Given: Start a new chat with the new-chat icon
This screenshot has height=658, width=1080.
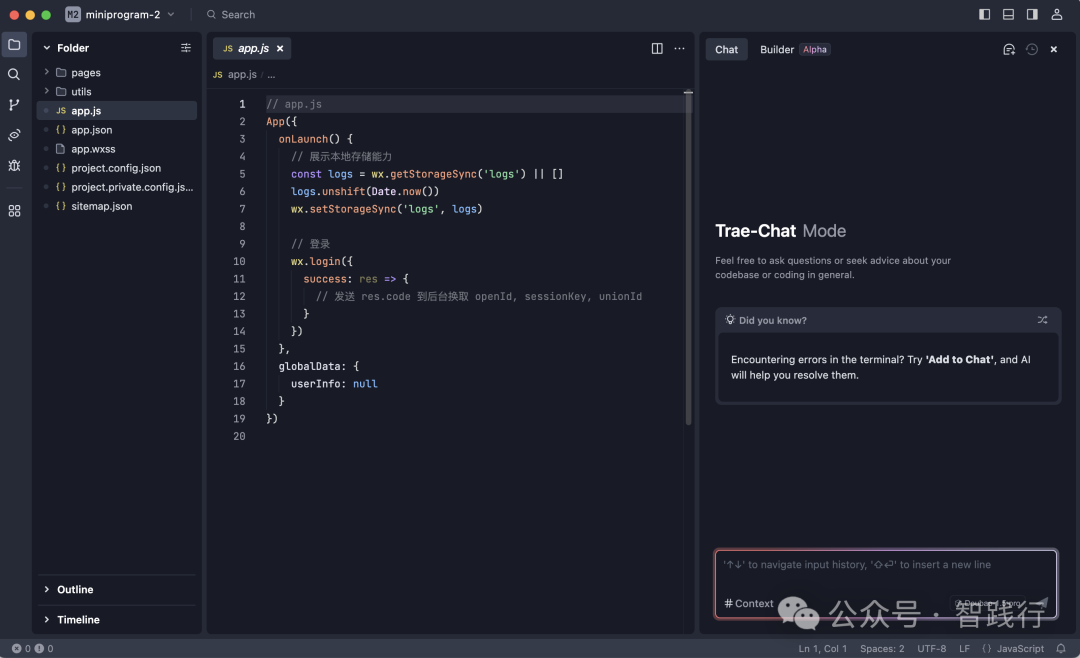Looking at the screenshot, I should tap(1009, 50).
